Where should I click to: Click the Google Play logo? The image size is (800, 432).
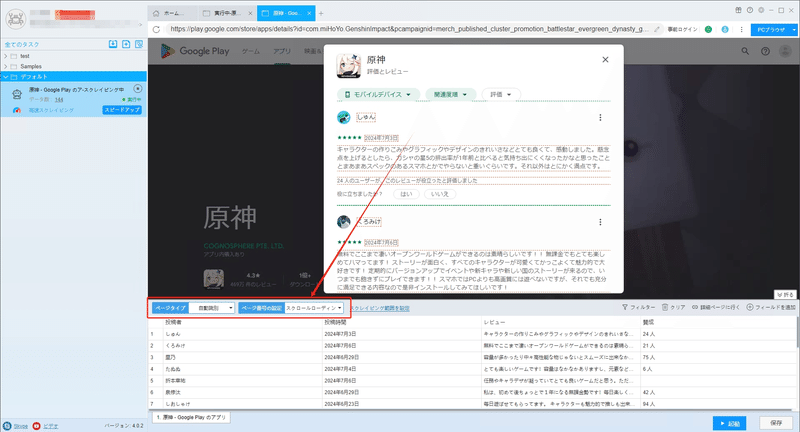tap(194, 51)
